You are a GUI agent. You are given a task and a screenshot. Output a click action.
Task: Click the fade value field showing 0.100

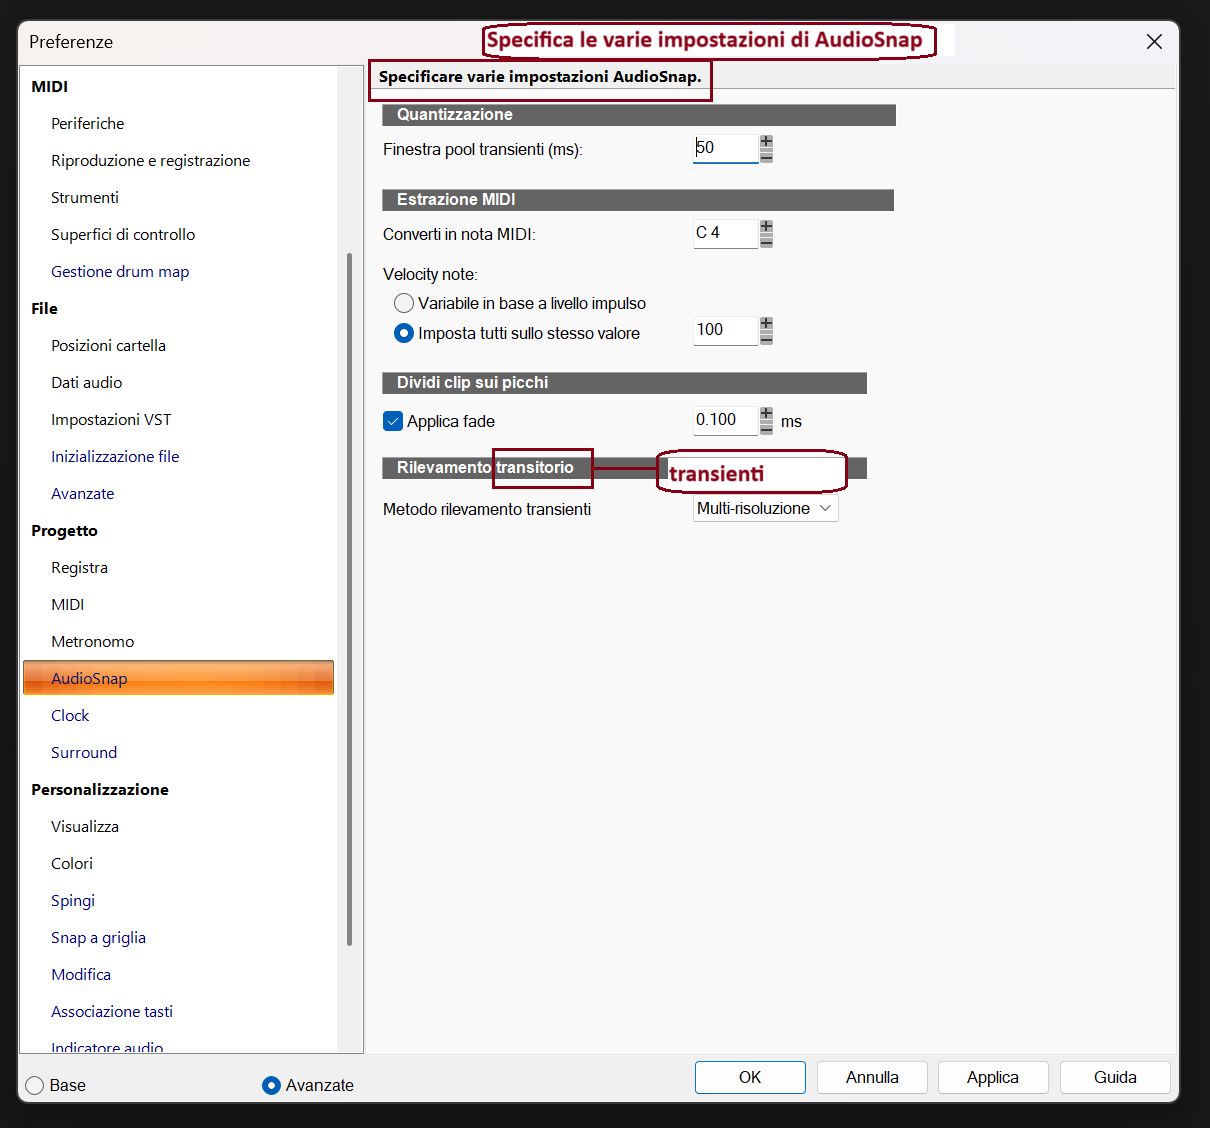[x=726, y=420]
